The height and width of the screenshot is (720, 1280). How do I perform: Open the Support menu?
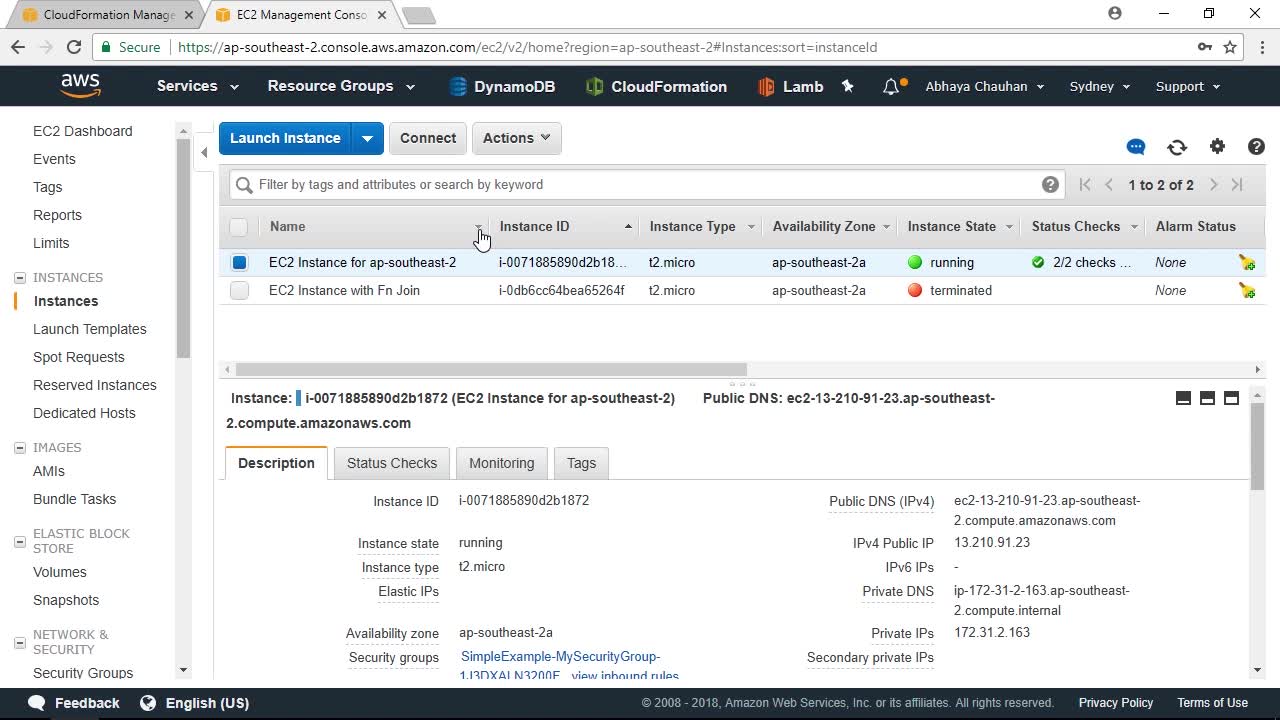[x=1188, y=86]
